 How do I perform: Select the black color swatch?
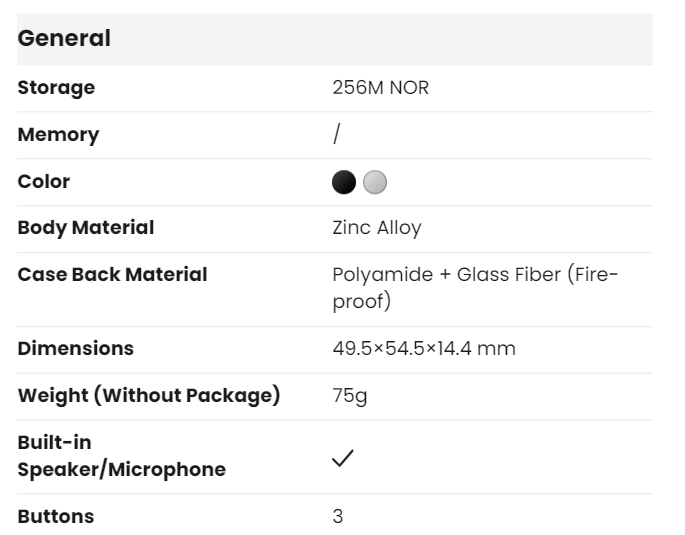pyautogui.click(x=344, y=182)
